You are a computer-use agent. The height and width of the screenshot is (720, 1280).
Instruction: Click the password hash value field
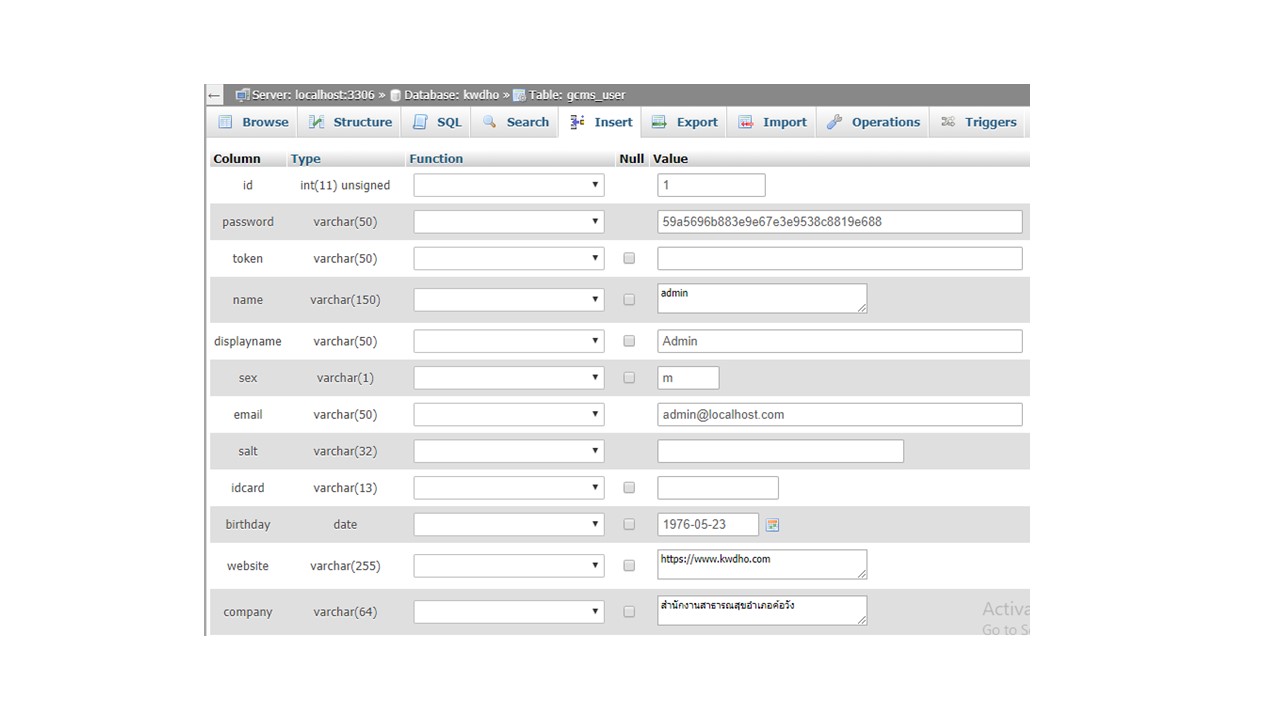click(840, 221)
